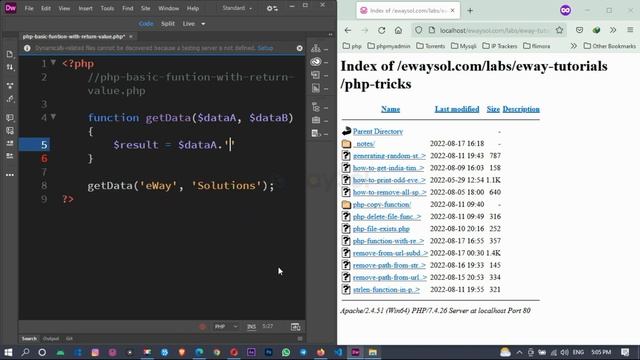Switch to the Search bottom panel tab
The width and height of the screenshot is (640, 360).
(29, 339)
